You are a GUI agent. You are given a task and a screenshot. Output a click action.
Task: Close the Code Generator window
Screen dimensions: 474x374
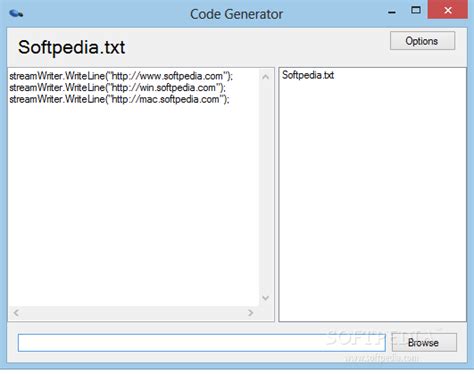[x=448, y=10]
